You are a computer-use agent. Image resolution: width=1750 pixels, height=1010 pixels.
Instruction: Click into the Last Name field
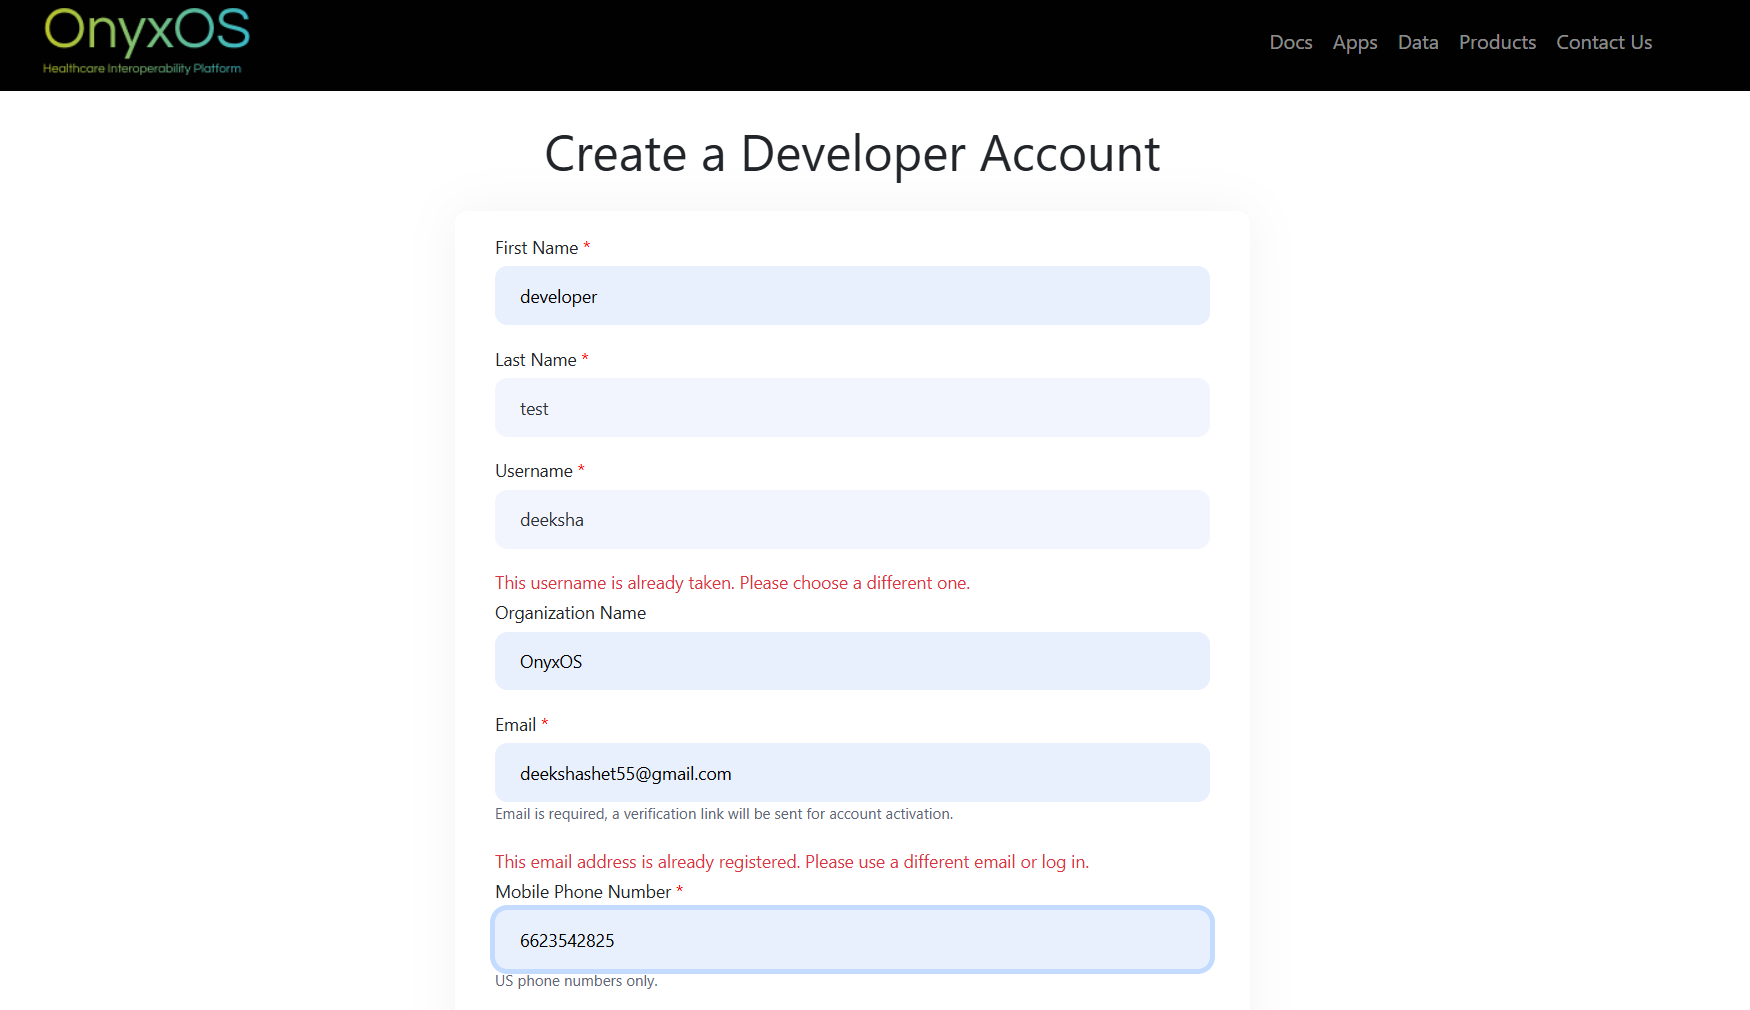tap(852, 408)
